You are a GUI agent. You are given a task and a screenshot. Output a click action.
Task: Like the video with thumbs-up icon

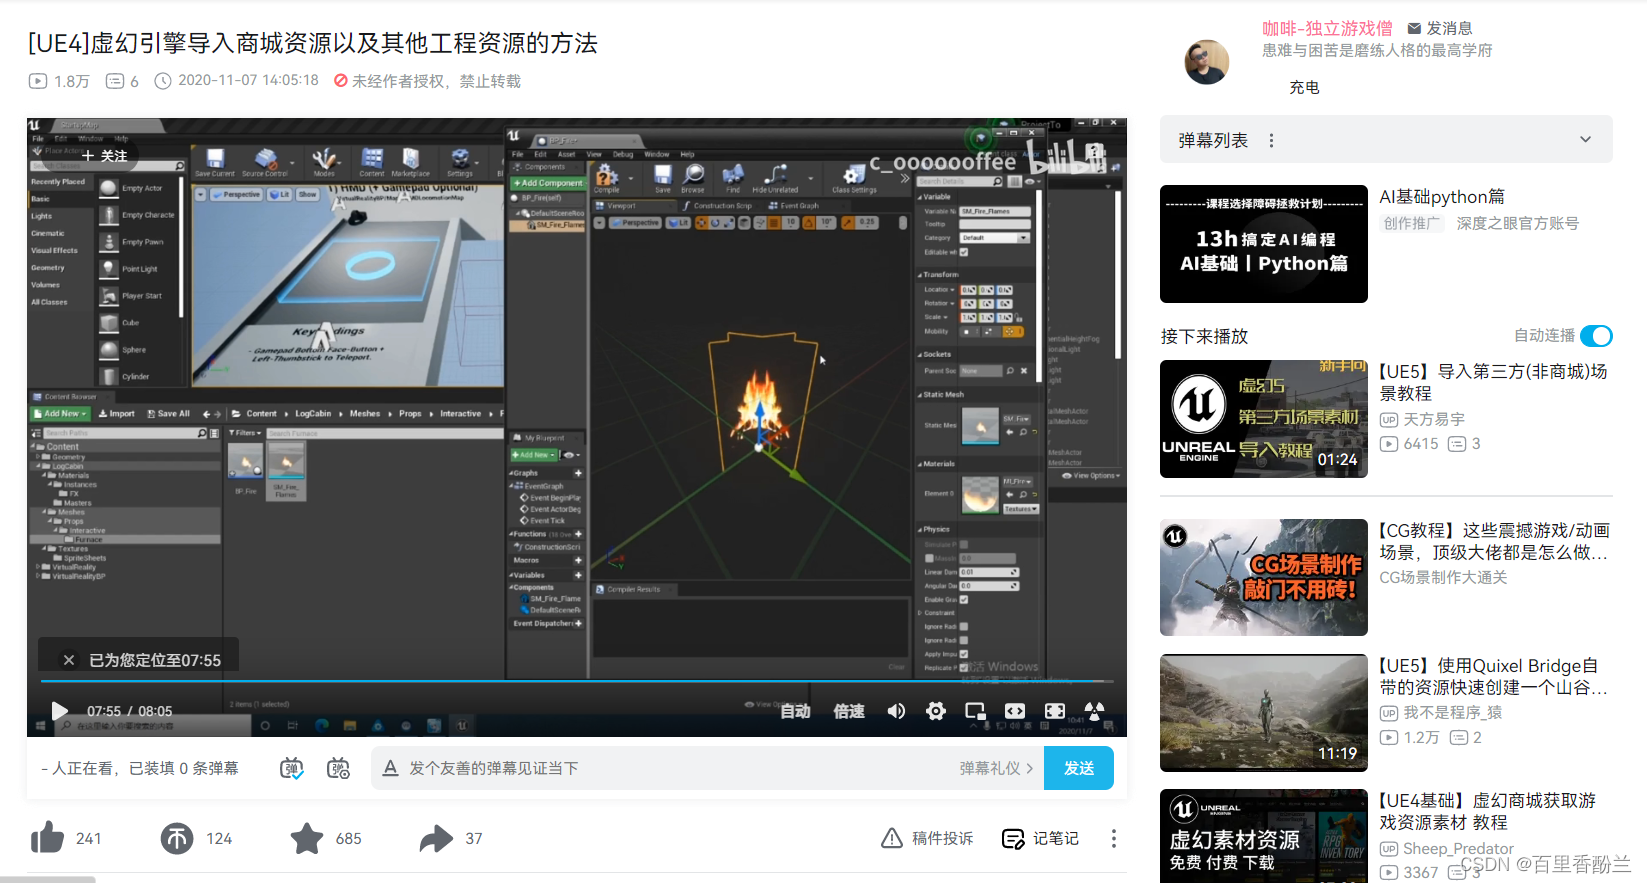(x=47, y=838)
